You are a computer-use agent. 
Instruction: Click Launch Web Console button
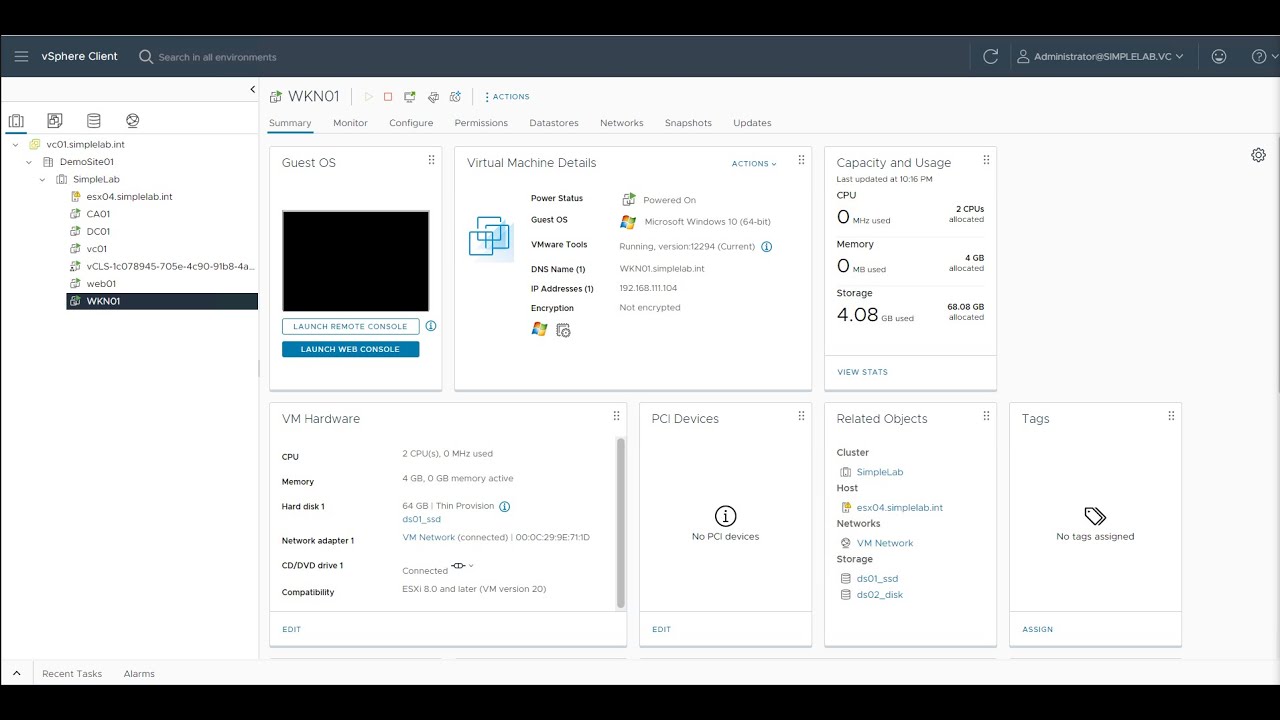click(350, 349)
